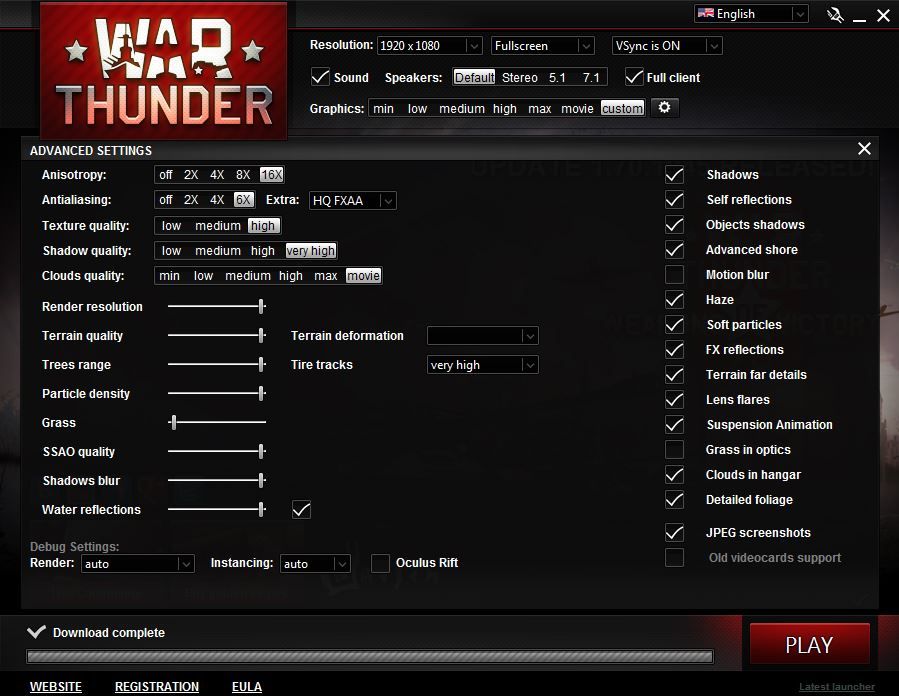
Task: Select 7.1 speakers option
Action: [591, 77]
